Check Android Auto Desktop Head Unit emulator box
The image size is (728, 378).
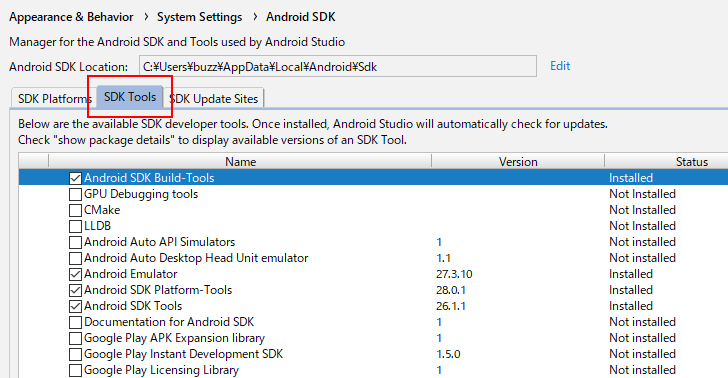[x=75, y=258]
